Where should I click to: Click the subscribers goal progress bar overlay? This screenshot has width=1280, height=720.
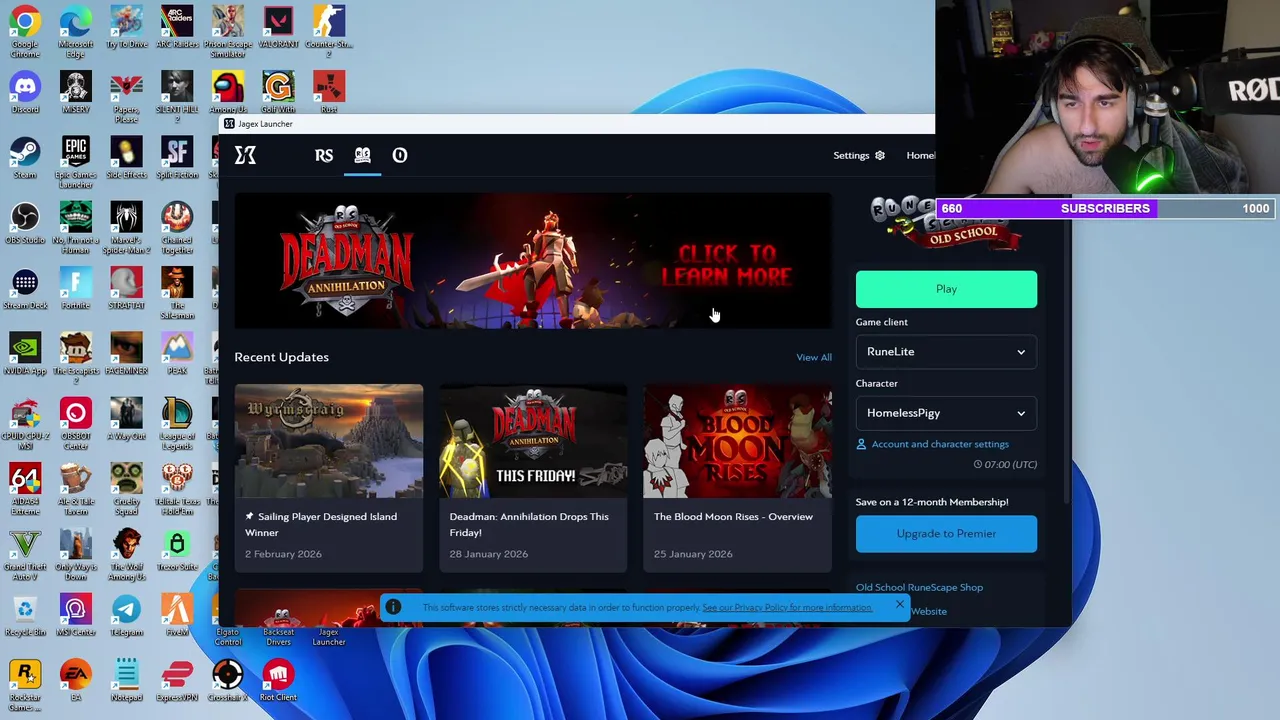[1107, 208]
